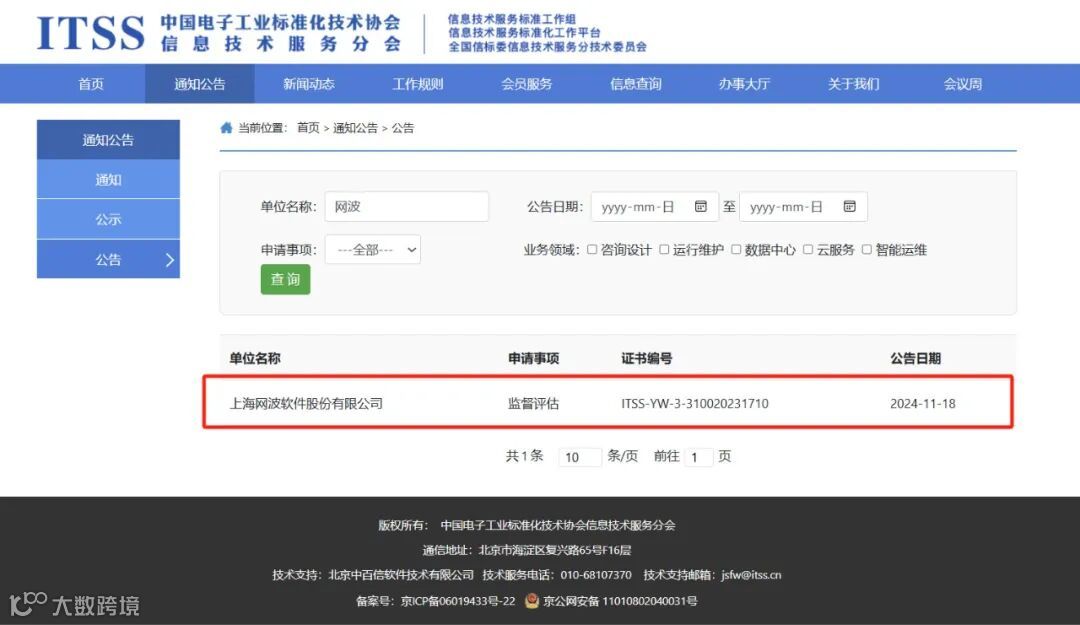
Task: Check the 云服务 checkbox
Action: tap(808, 249)
